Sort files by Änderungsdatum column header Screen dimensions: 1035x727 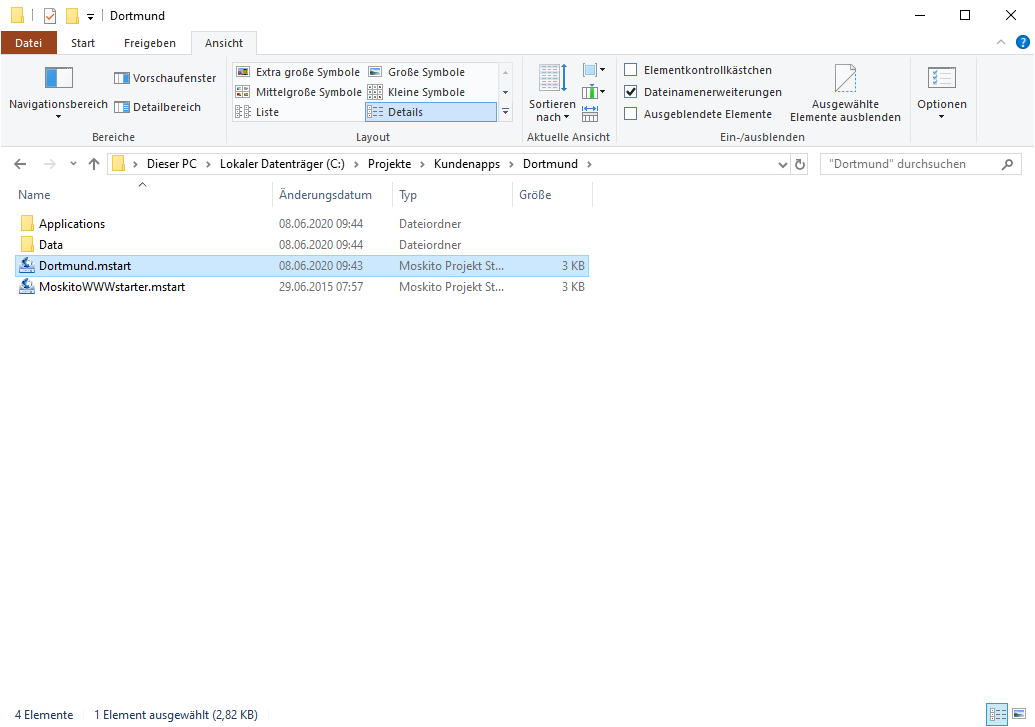point(326,195)
